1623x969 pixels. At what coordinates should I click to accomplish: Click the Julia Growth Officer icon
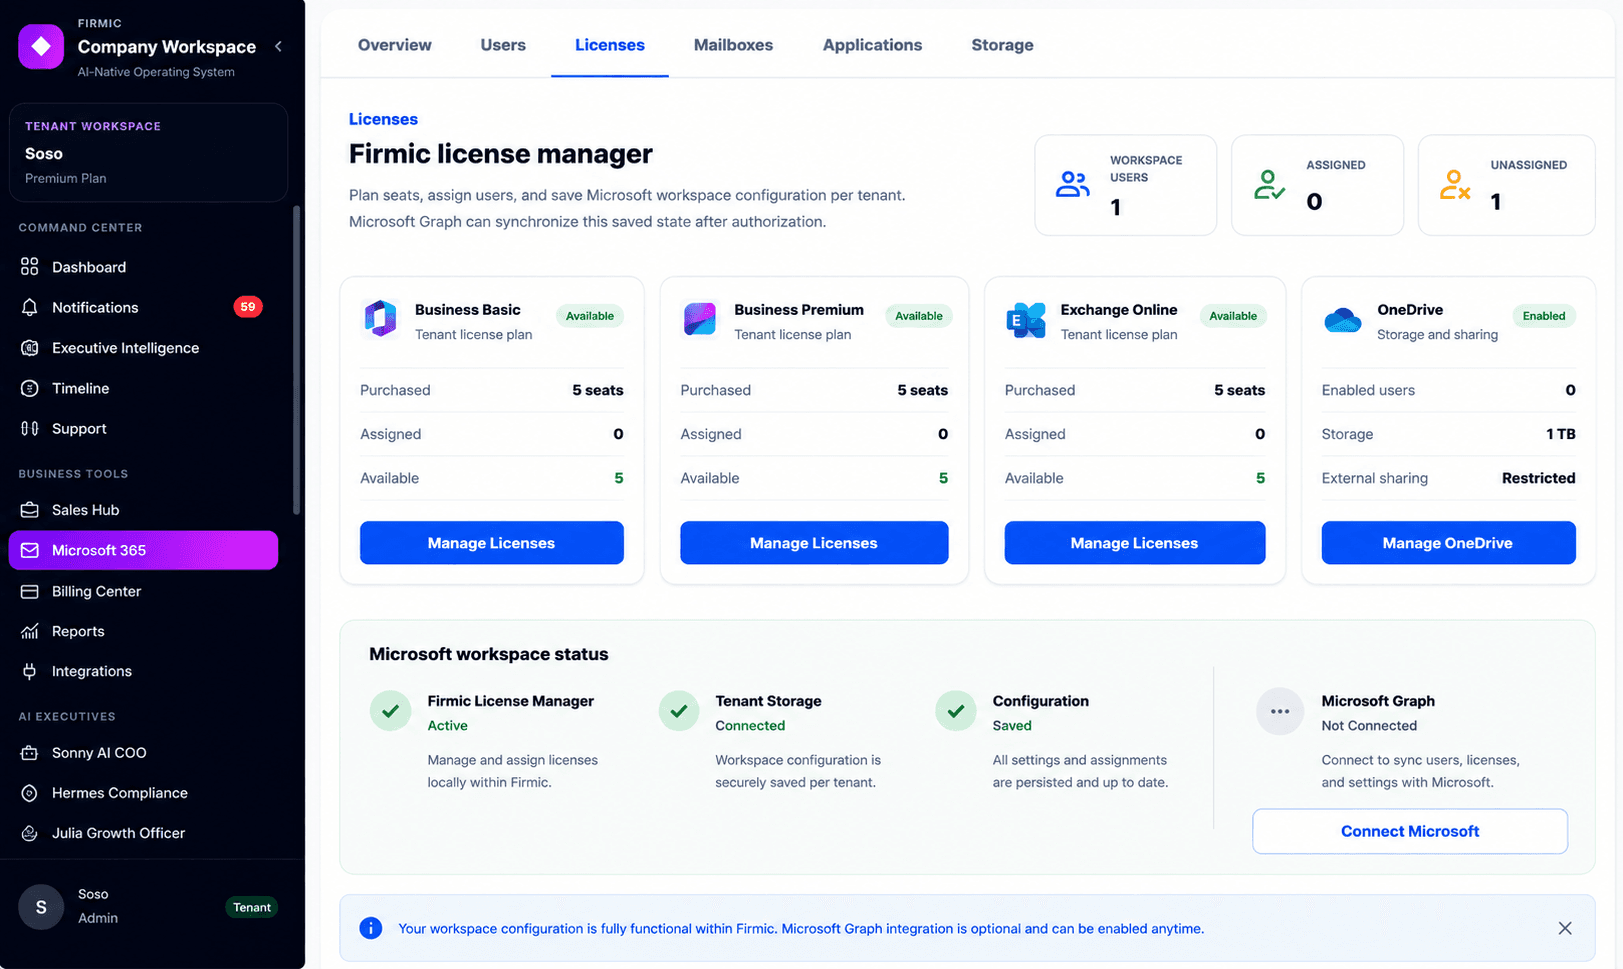tap(30, 833)
